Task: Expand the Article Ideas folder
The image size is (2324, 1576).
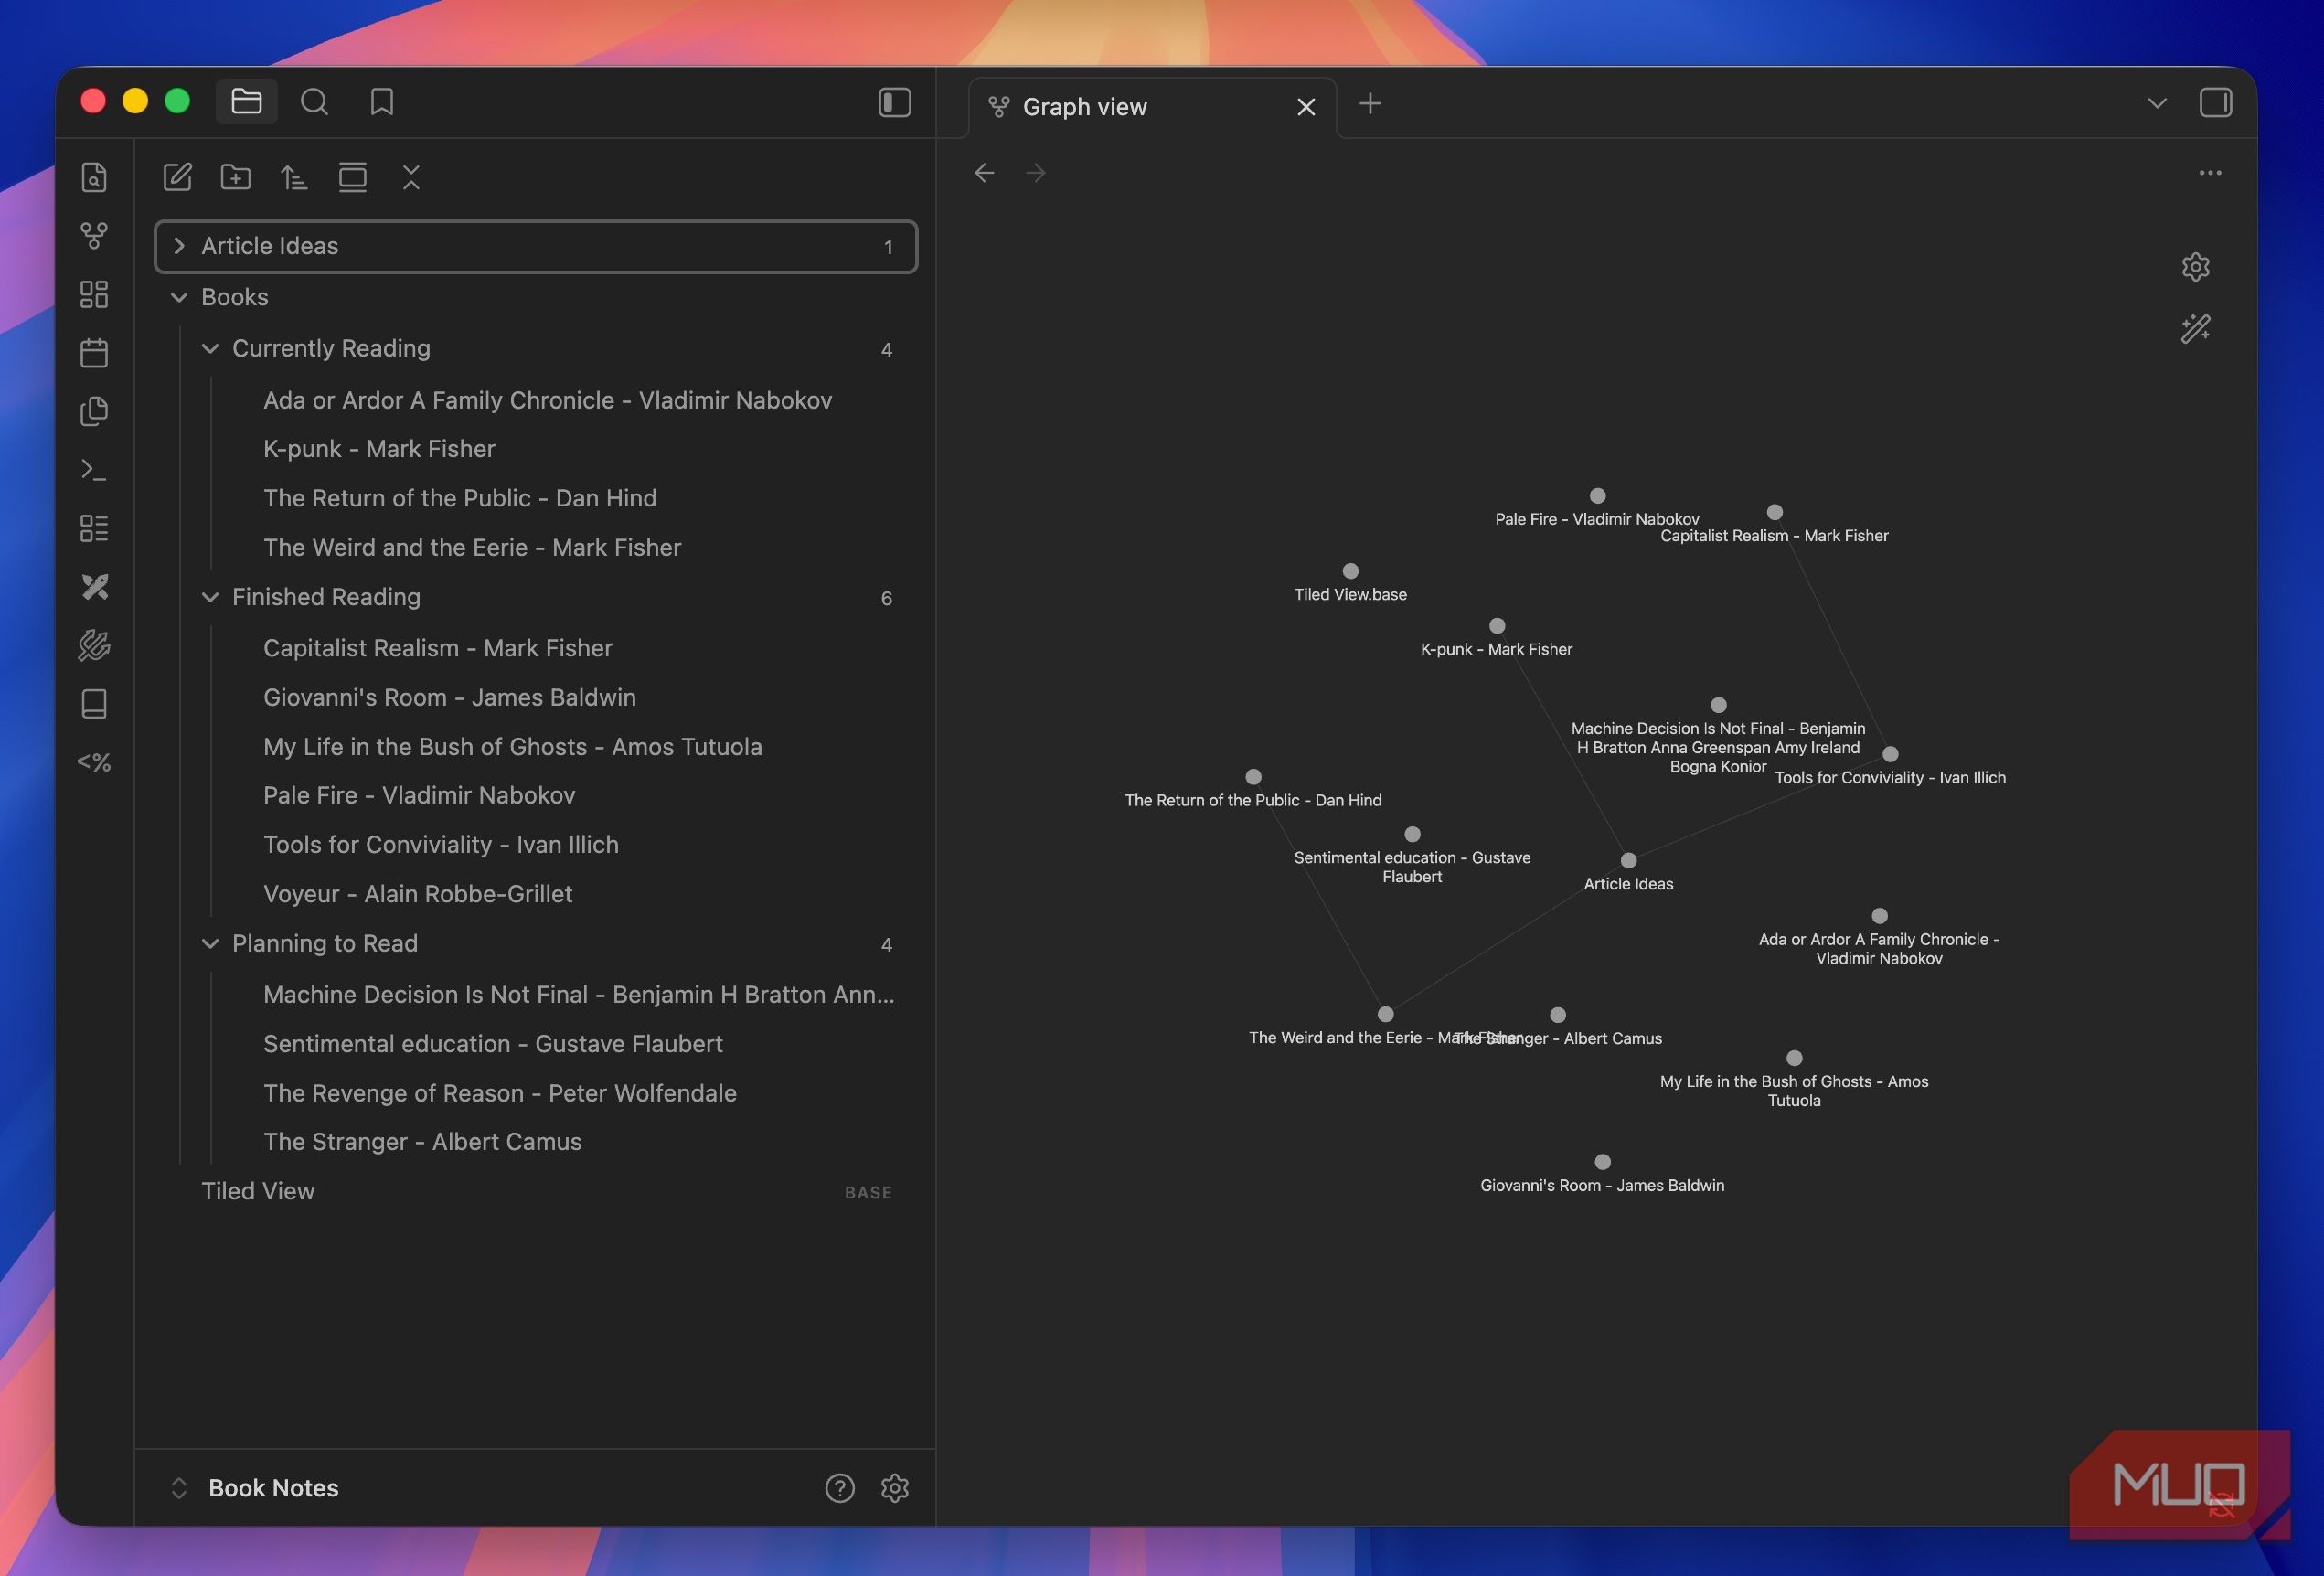Action: click(x=536, y=246)
